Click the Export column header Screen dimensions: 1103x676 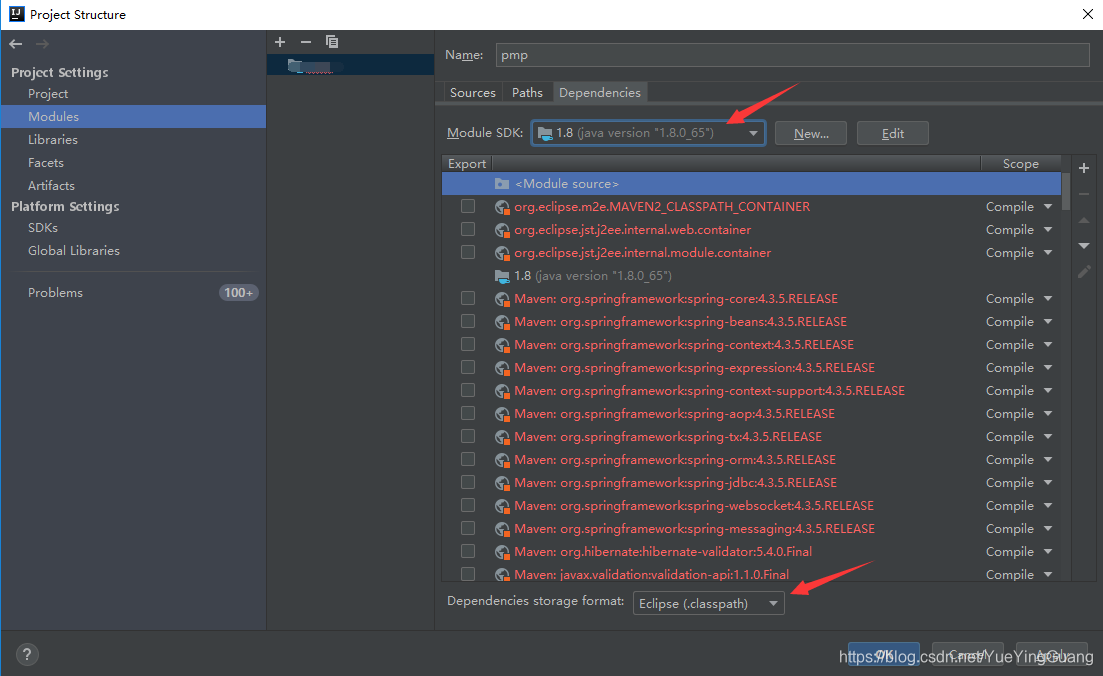(467, 164)
